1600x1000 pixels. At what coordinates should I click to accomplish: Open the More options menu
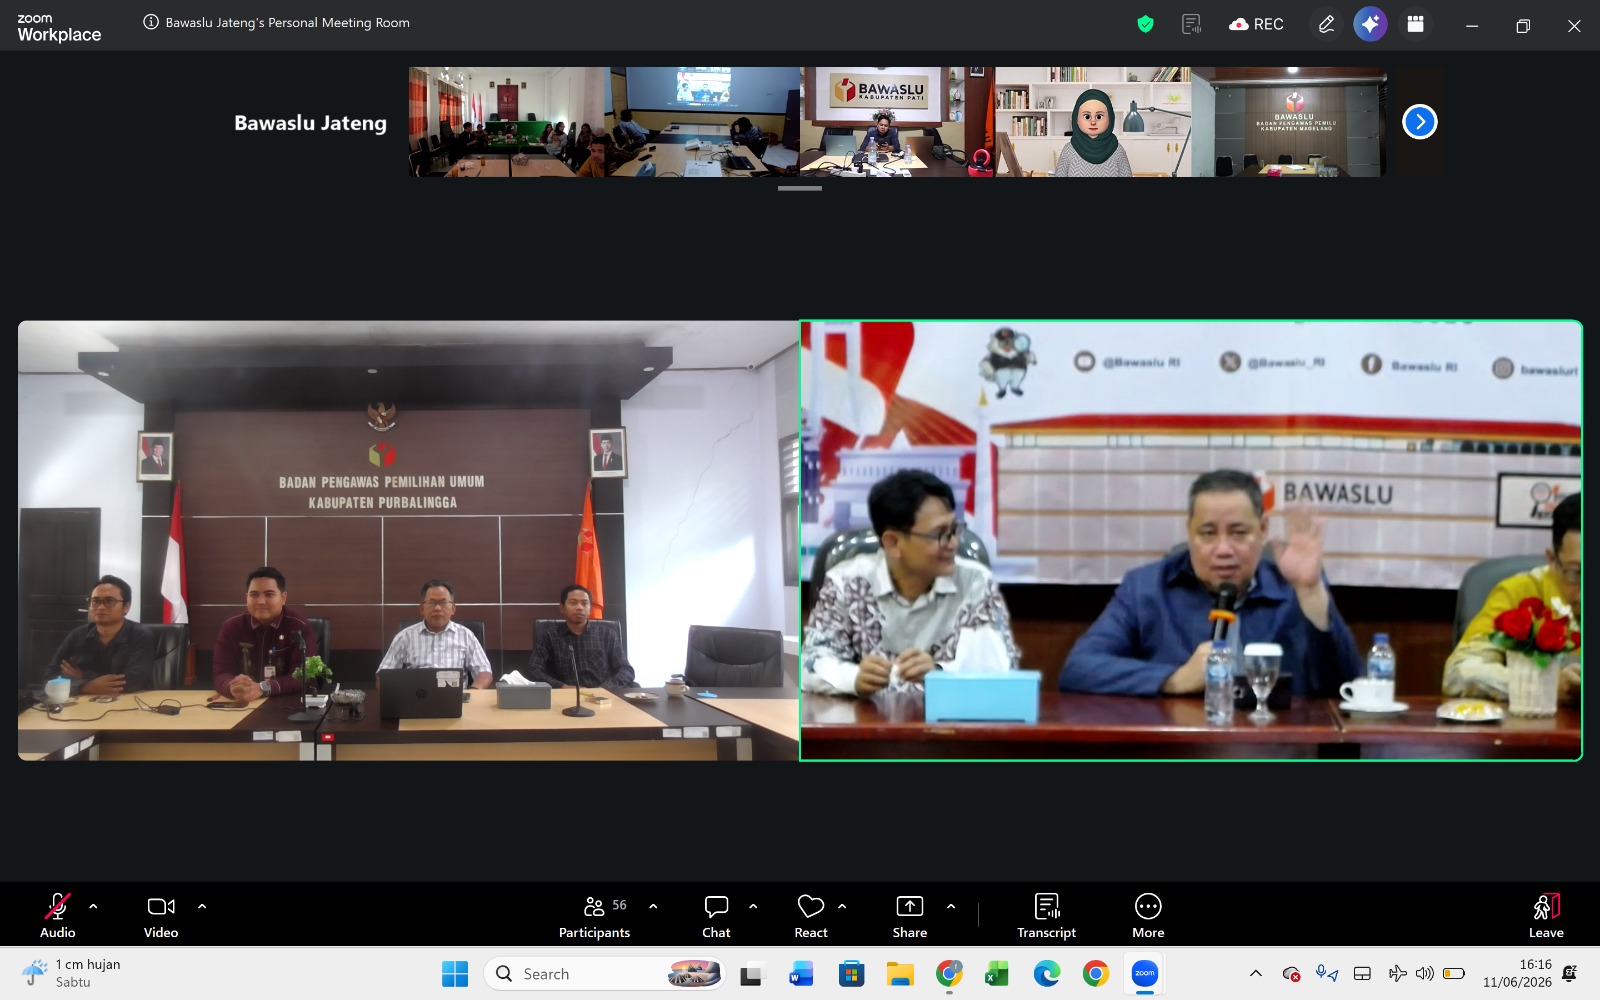pos(1148,914)
